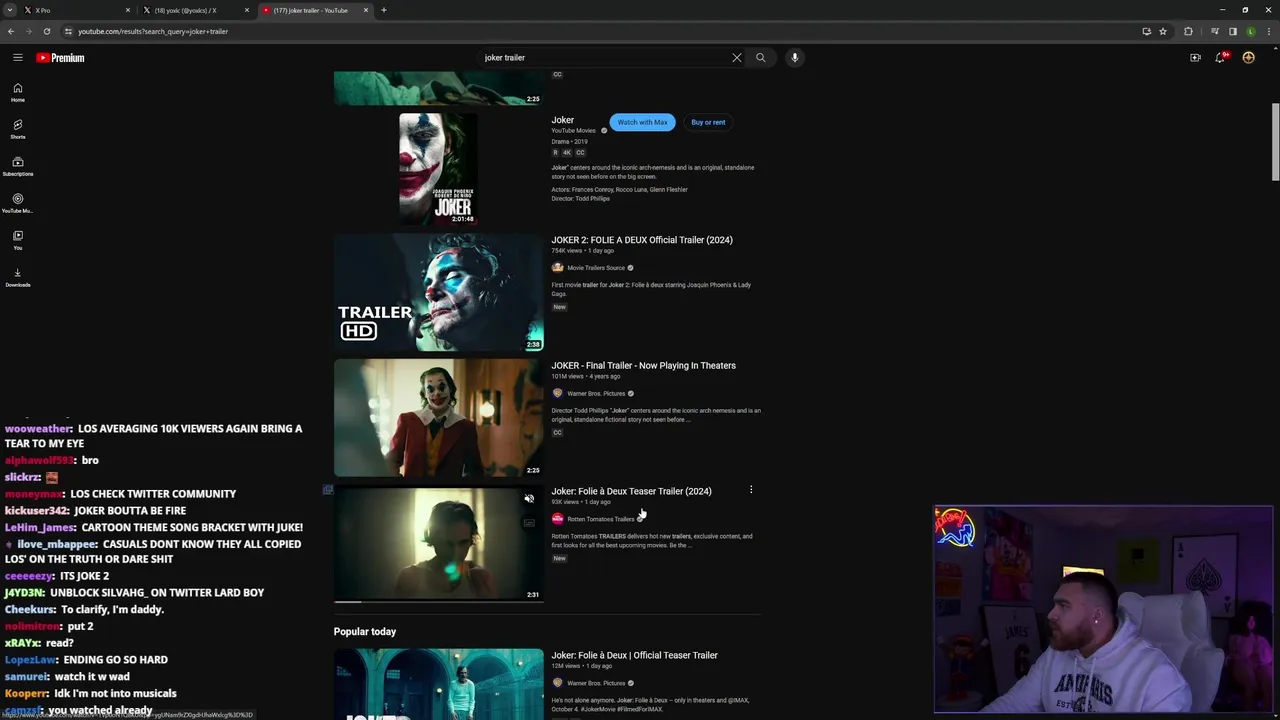
Task: Click the 101M views text
Action: pos(567,376)
